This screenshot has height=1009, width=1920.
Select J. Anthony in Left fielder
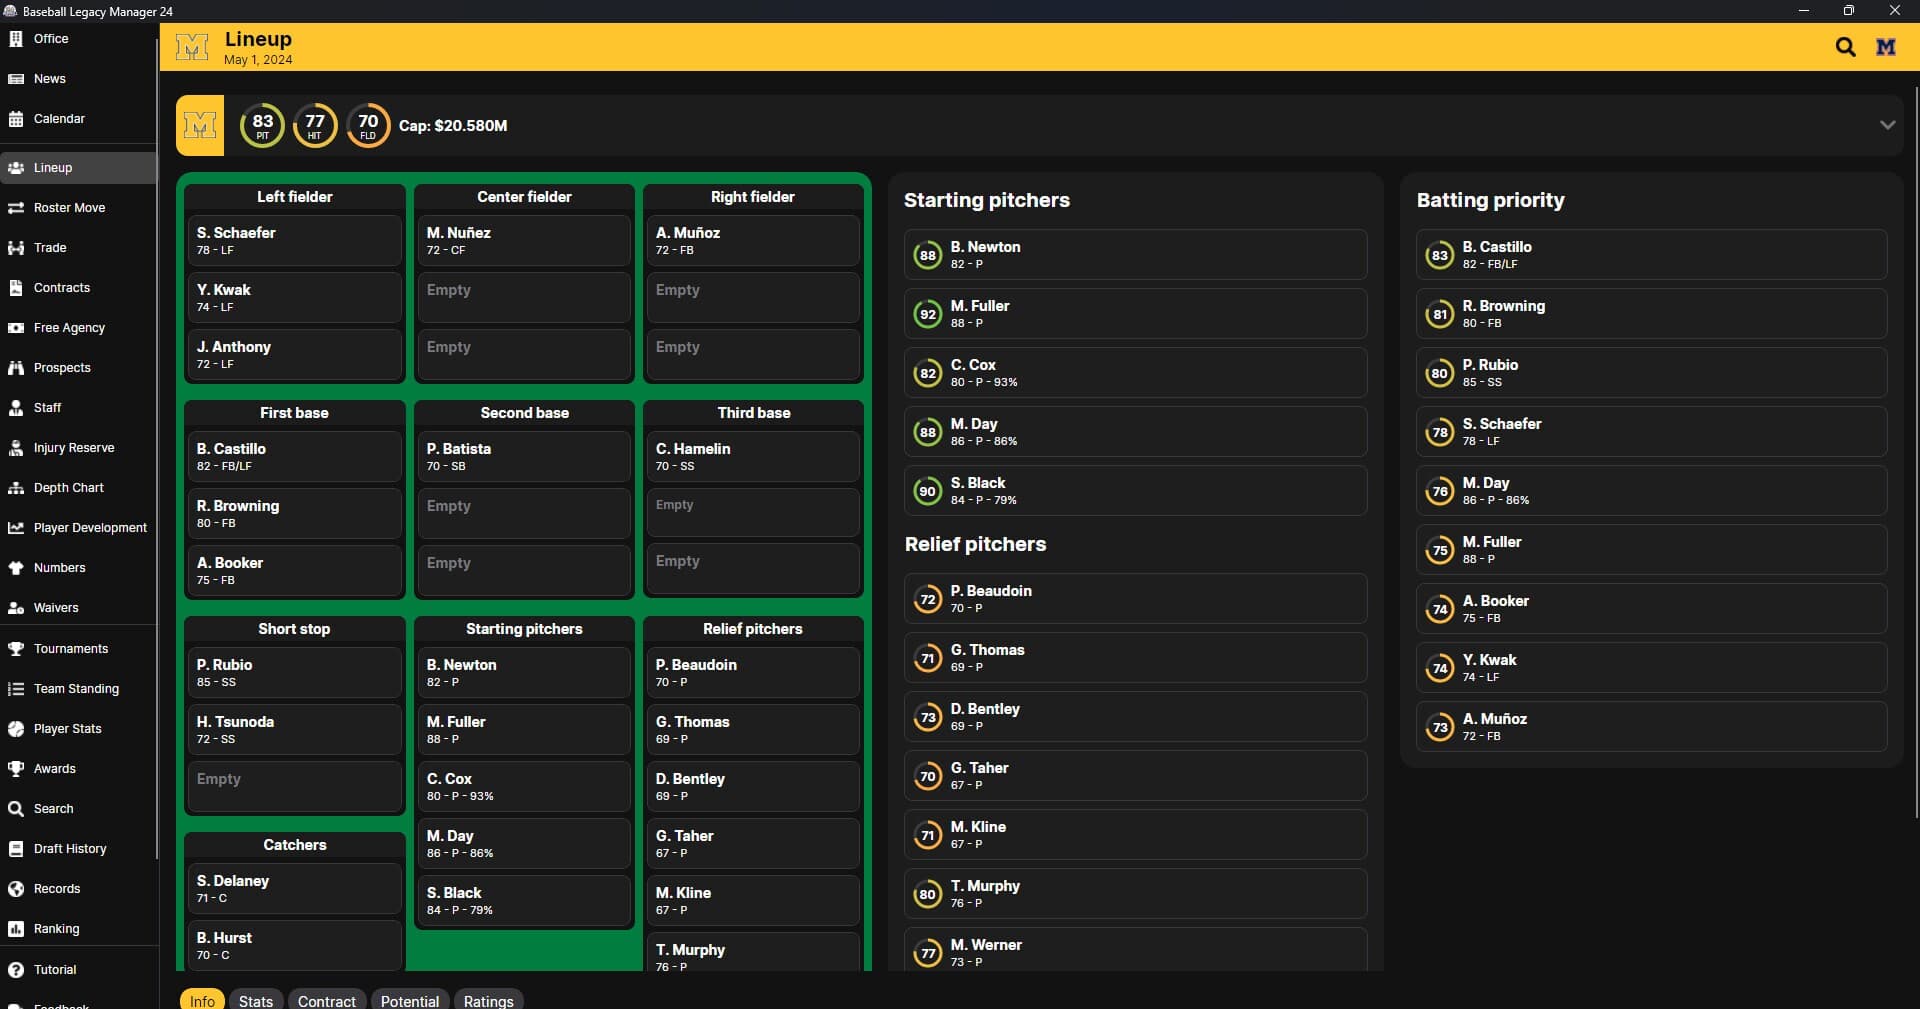point(294,354)
